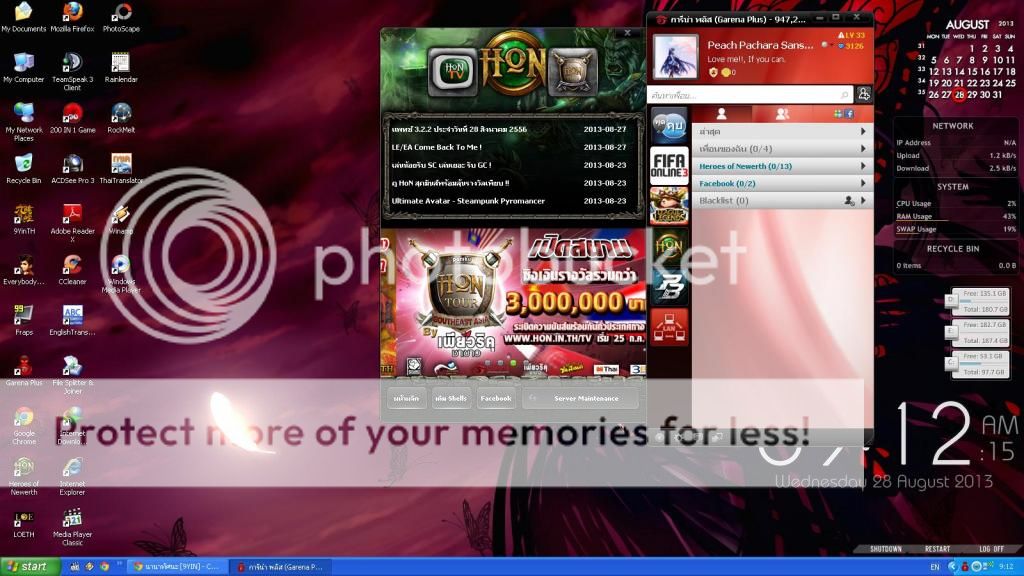Open CCleaner desktop icon
The width and height of the screenshot is (1024, 576).
[x=72, y=270]
